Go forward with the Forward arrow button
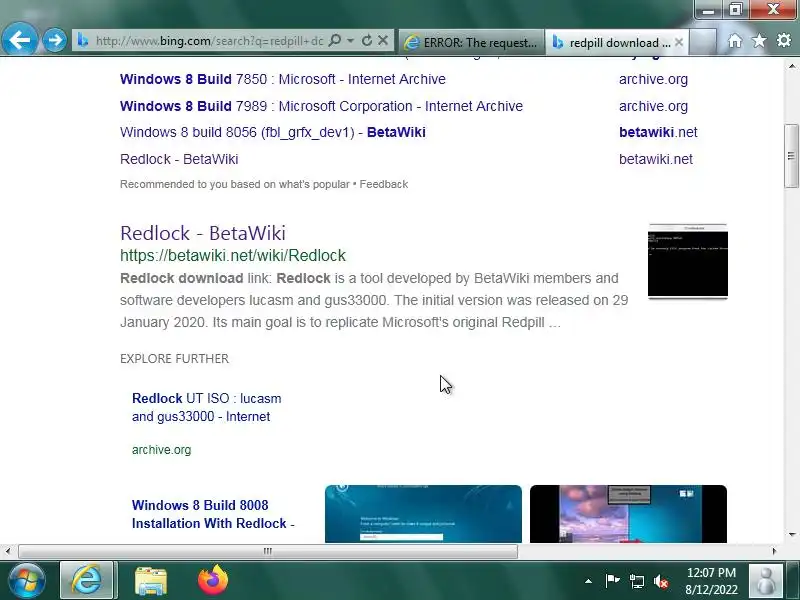 [54, 40]
